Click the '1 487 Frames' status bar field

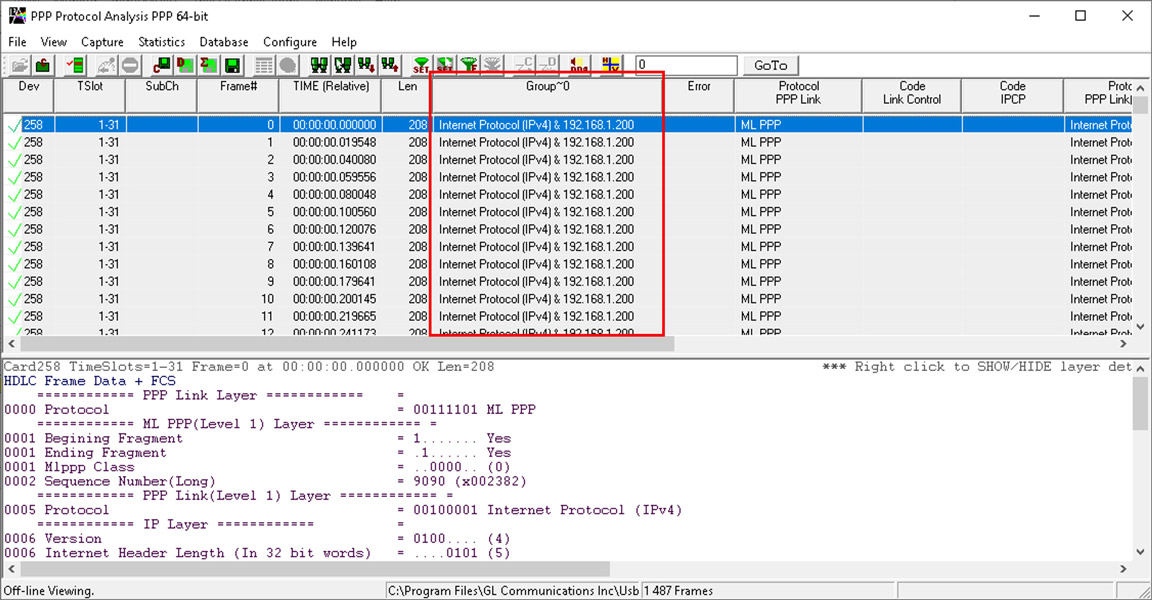coord(768,590)
